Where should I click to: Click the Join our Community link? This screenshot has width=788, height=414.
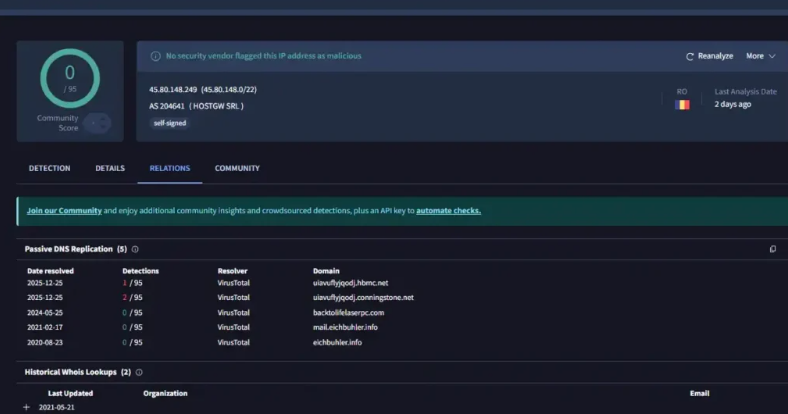(64, 211)
